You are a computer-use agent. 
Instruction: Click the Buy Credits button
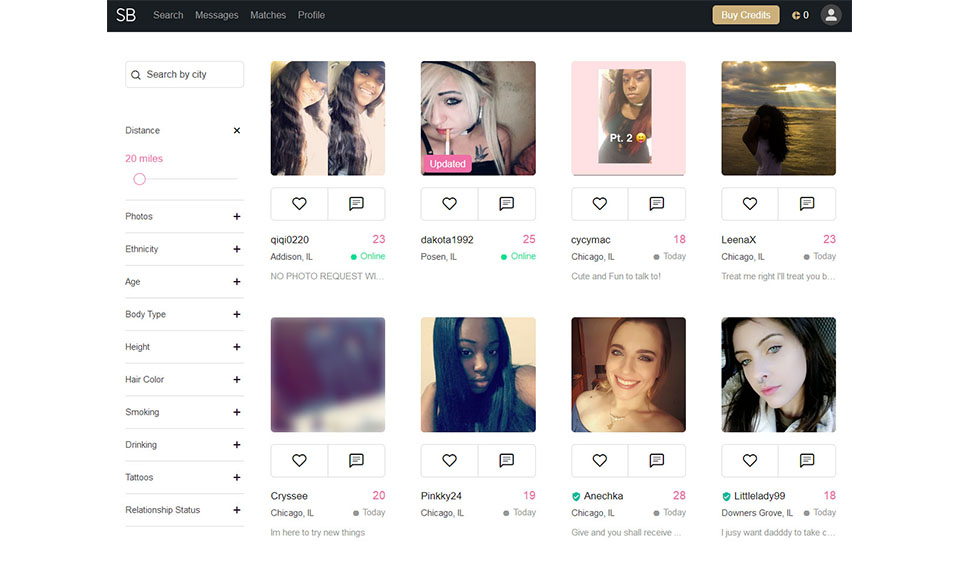[x=745, y=15]
